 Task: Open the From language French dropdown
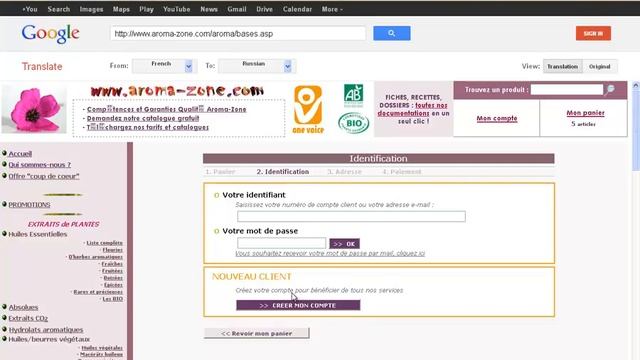[165, 66]
